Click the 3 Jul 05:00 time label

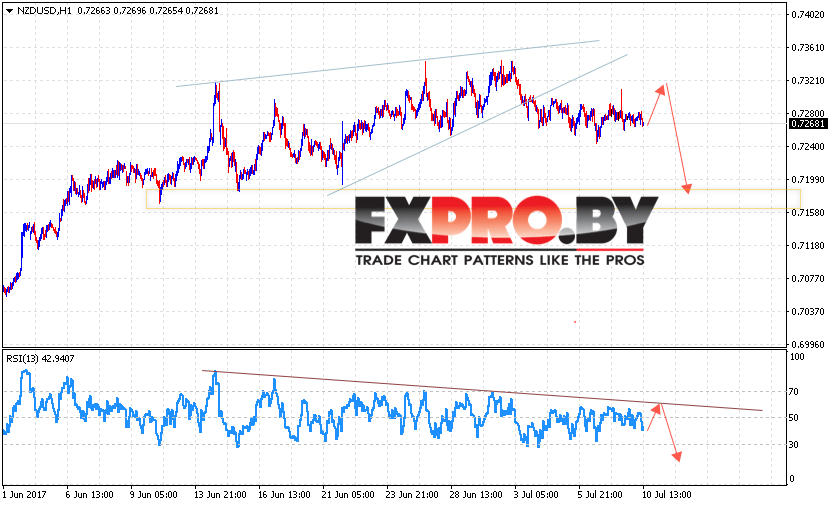pyautogui.click(x=536, y=495)
